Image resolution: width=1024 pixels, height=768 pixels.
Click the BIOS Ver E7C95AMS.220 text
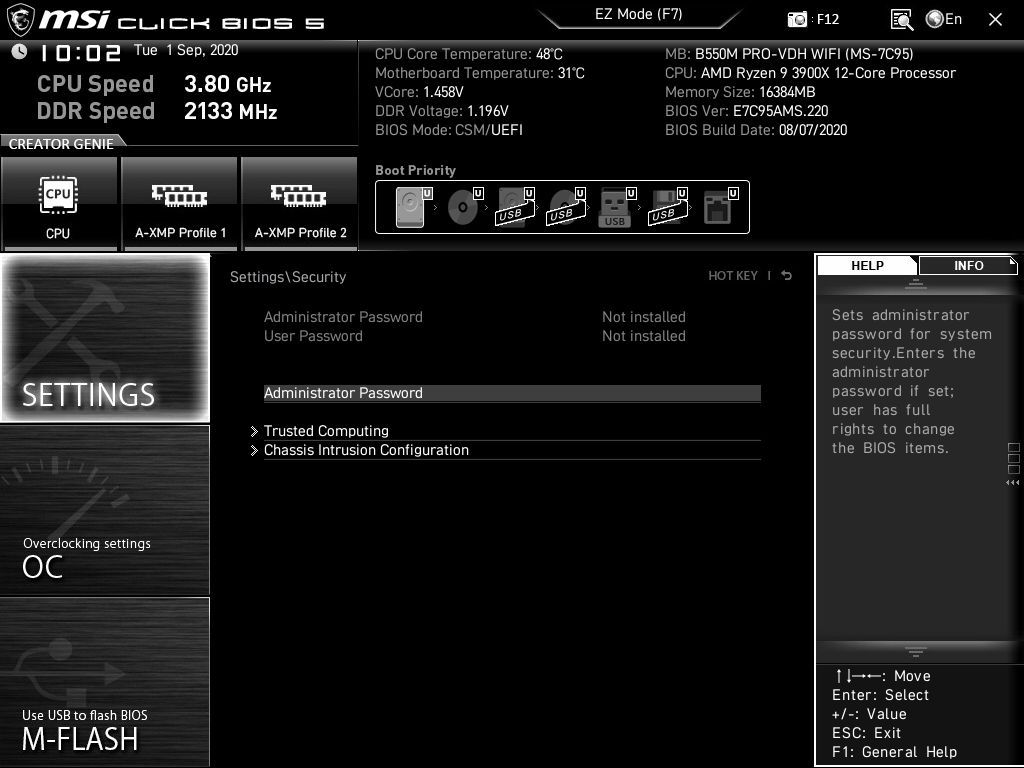click(x=746, y=111)
